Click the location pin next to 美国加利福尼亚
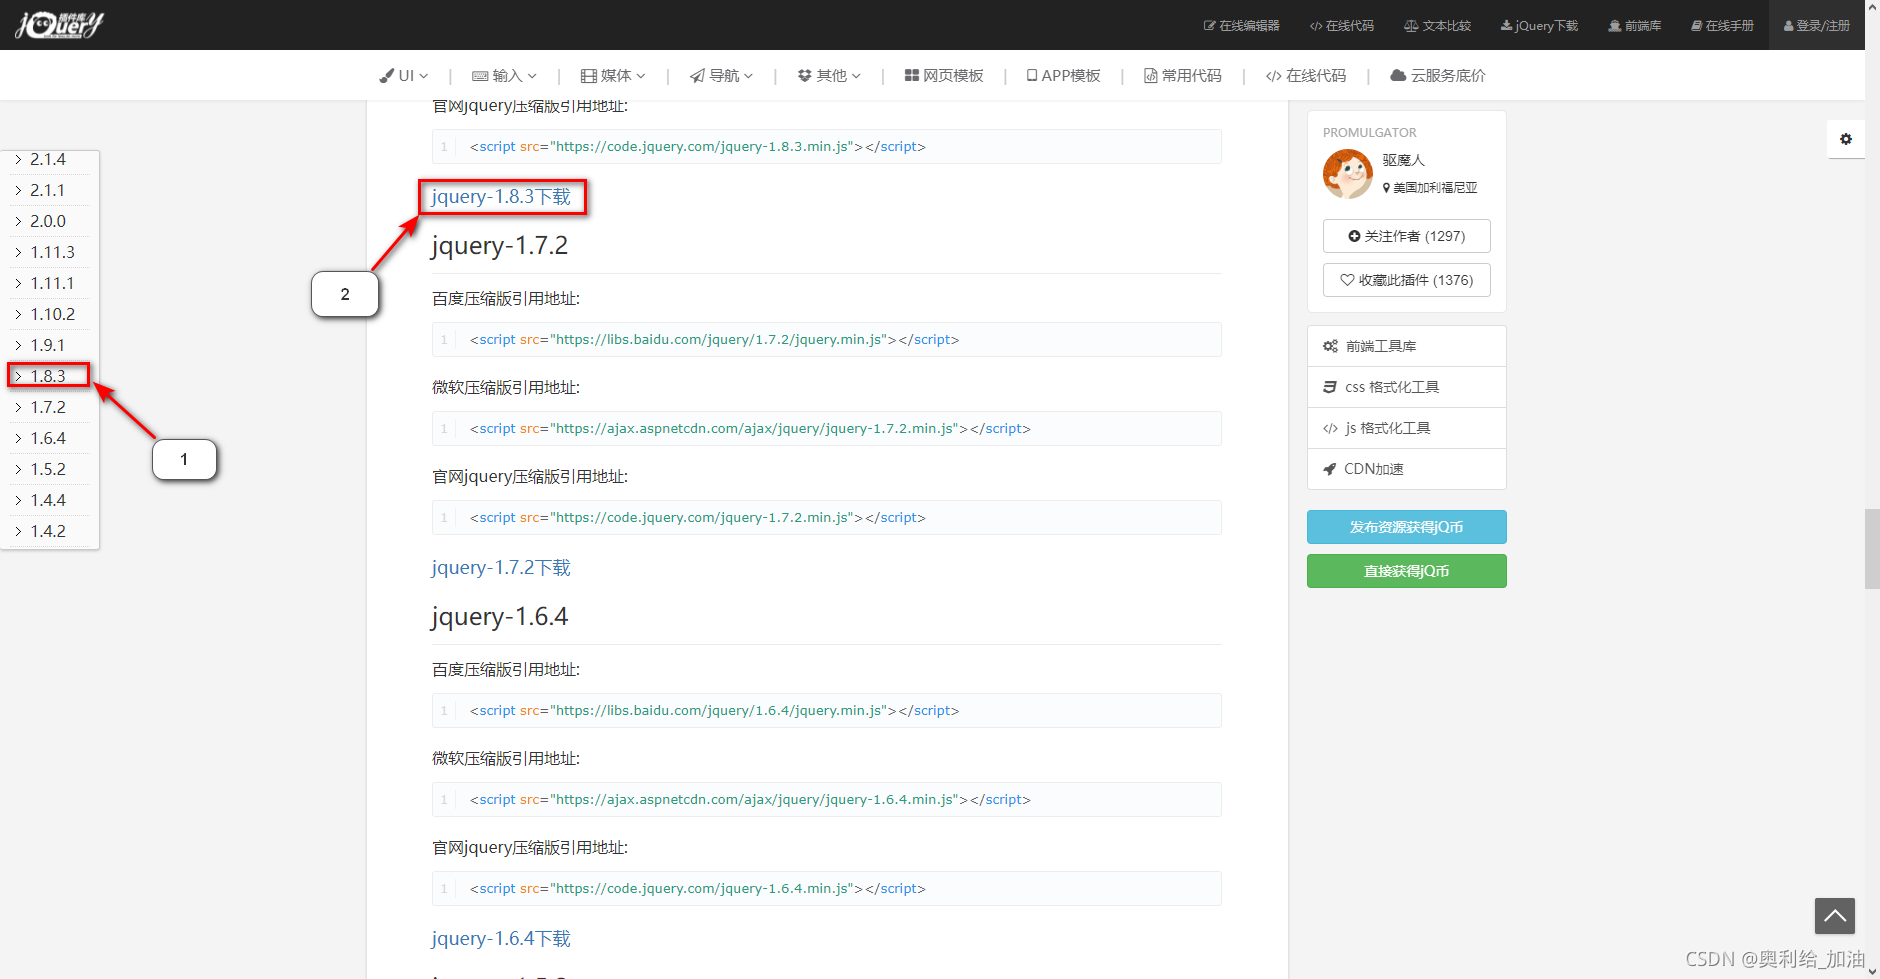 click(1386, 188)
